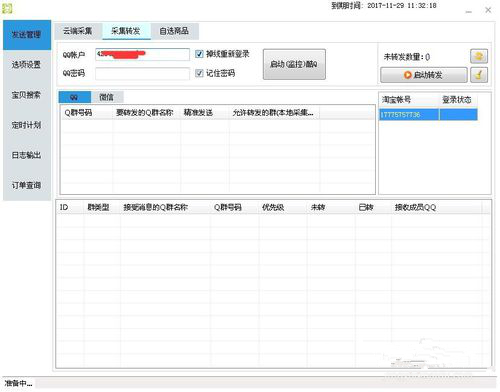Toggle the 掉线重新登录 checkbox

point(199,54)
